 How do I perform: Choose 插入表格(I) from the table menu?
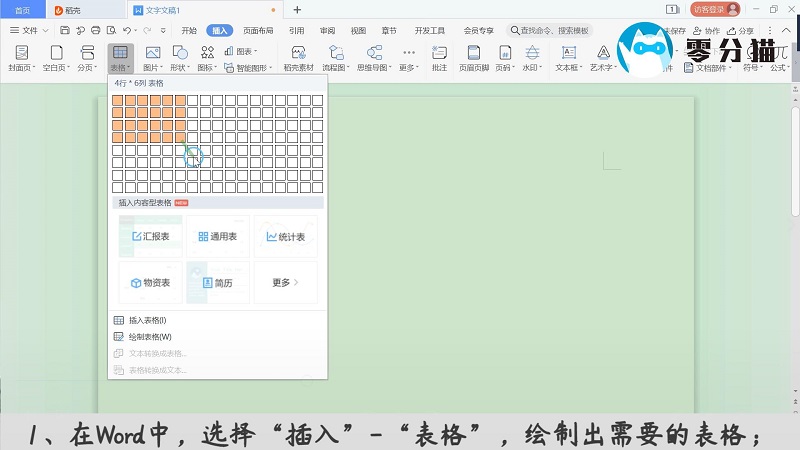pos(147,320)
